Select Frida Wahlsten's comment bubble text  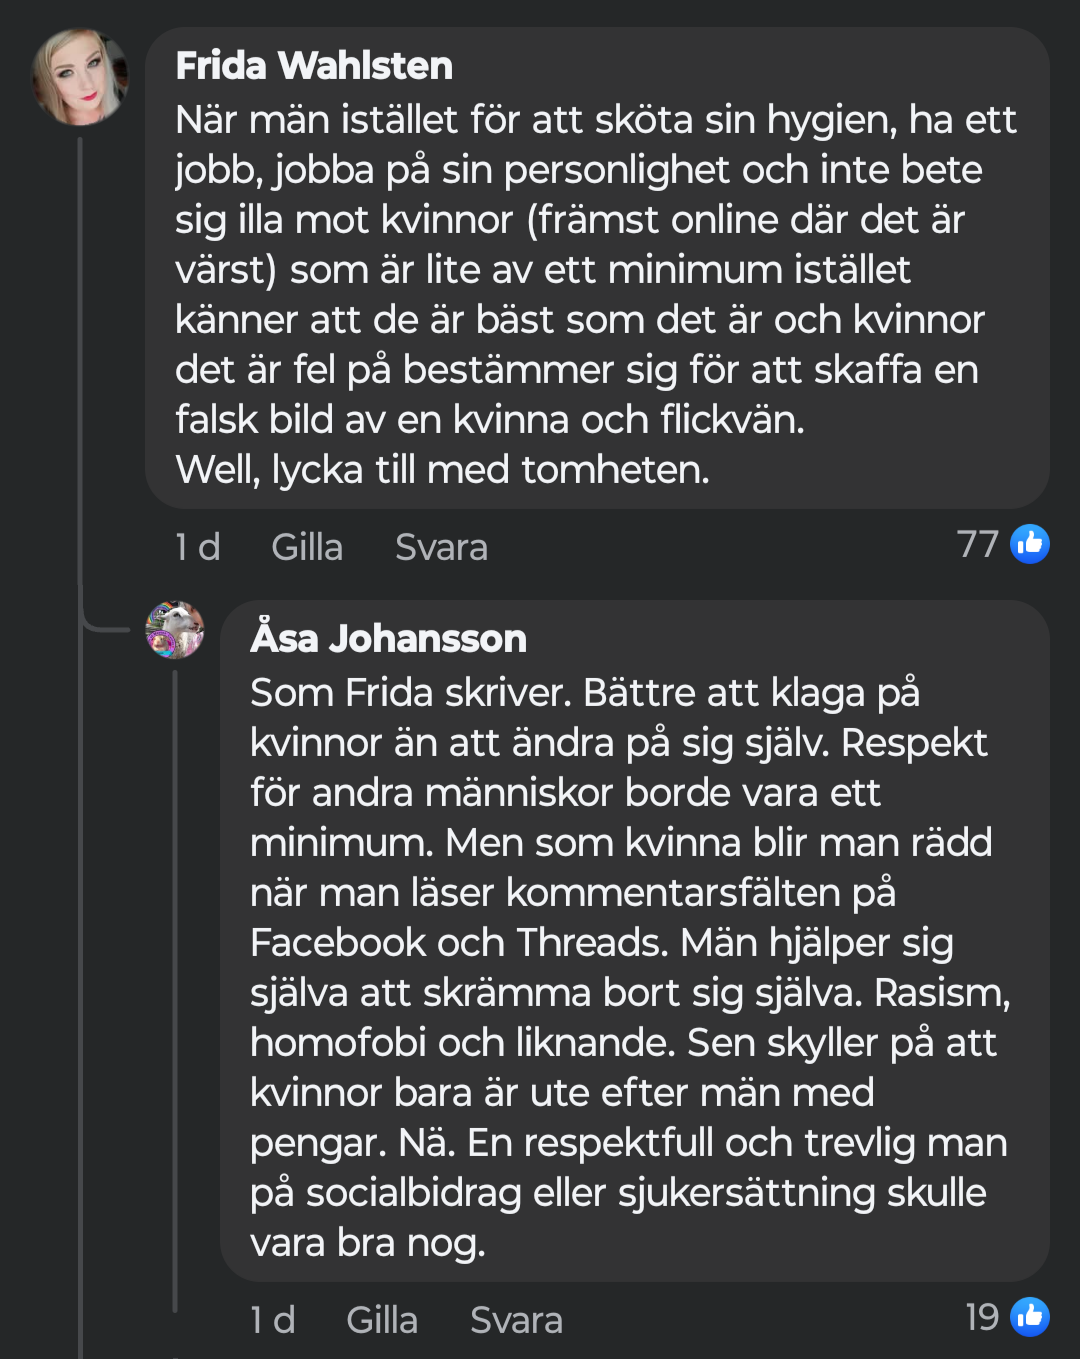(595, 270)
